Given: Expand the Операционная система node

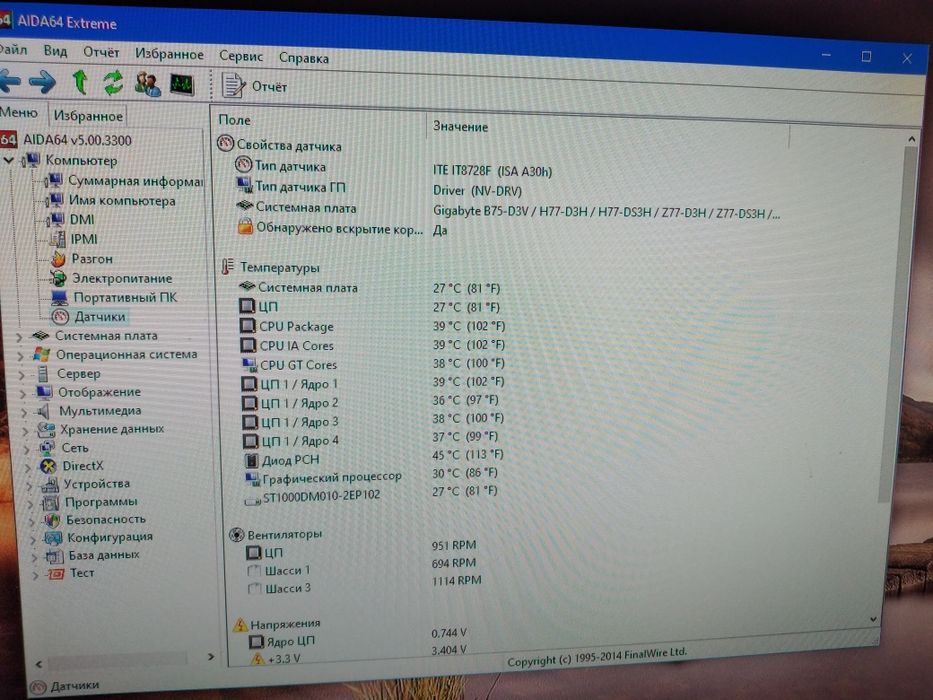Looking at the screenshot, I should tap(20, 355).
